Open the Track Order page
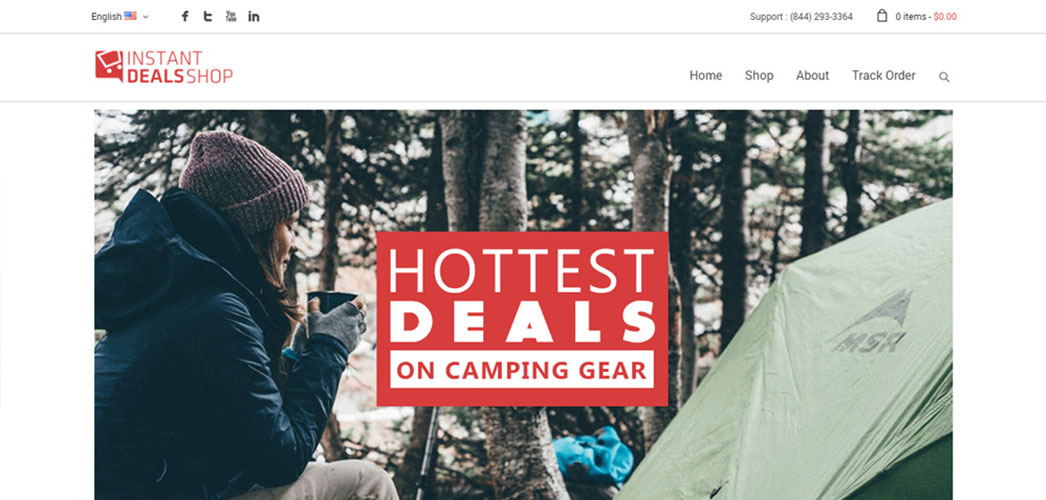This screenshot has width=1046, height=500. [883, 75]
